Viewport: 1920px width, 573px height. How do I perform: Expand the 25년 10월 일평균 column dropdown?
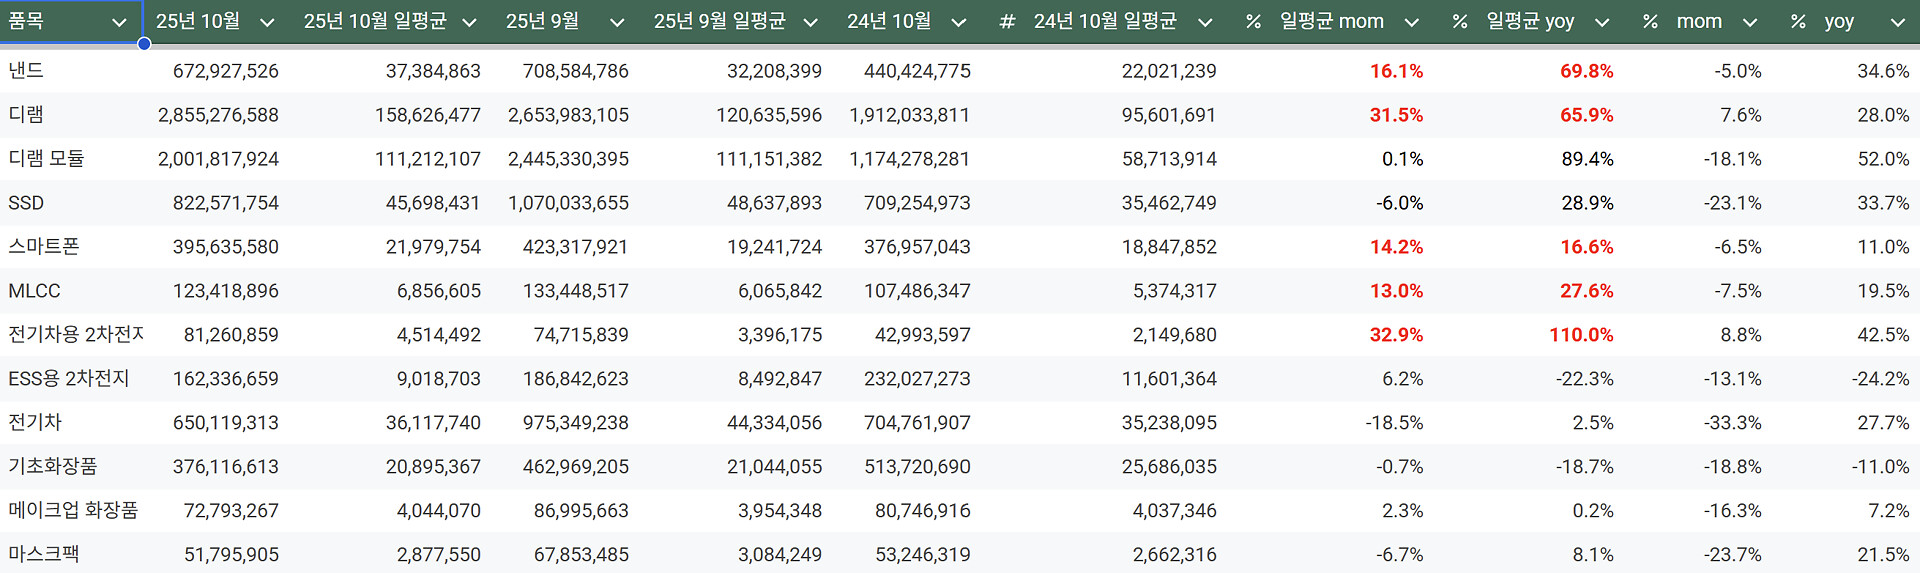click(469, 22)
